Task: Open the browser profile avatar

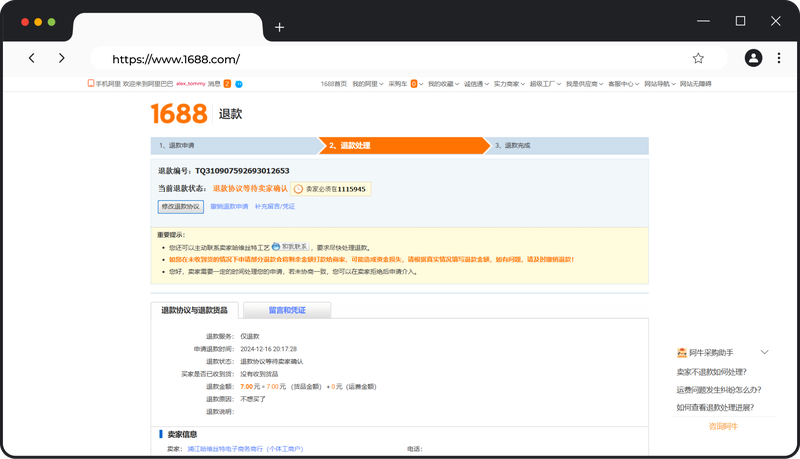Action: (753, 59)
